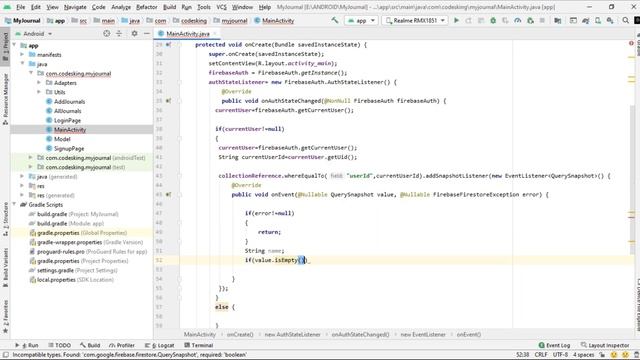Toggle the Profiler tool window
Viewport: 640px width, 360px height.
[x=122, y=345]
